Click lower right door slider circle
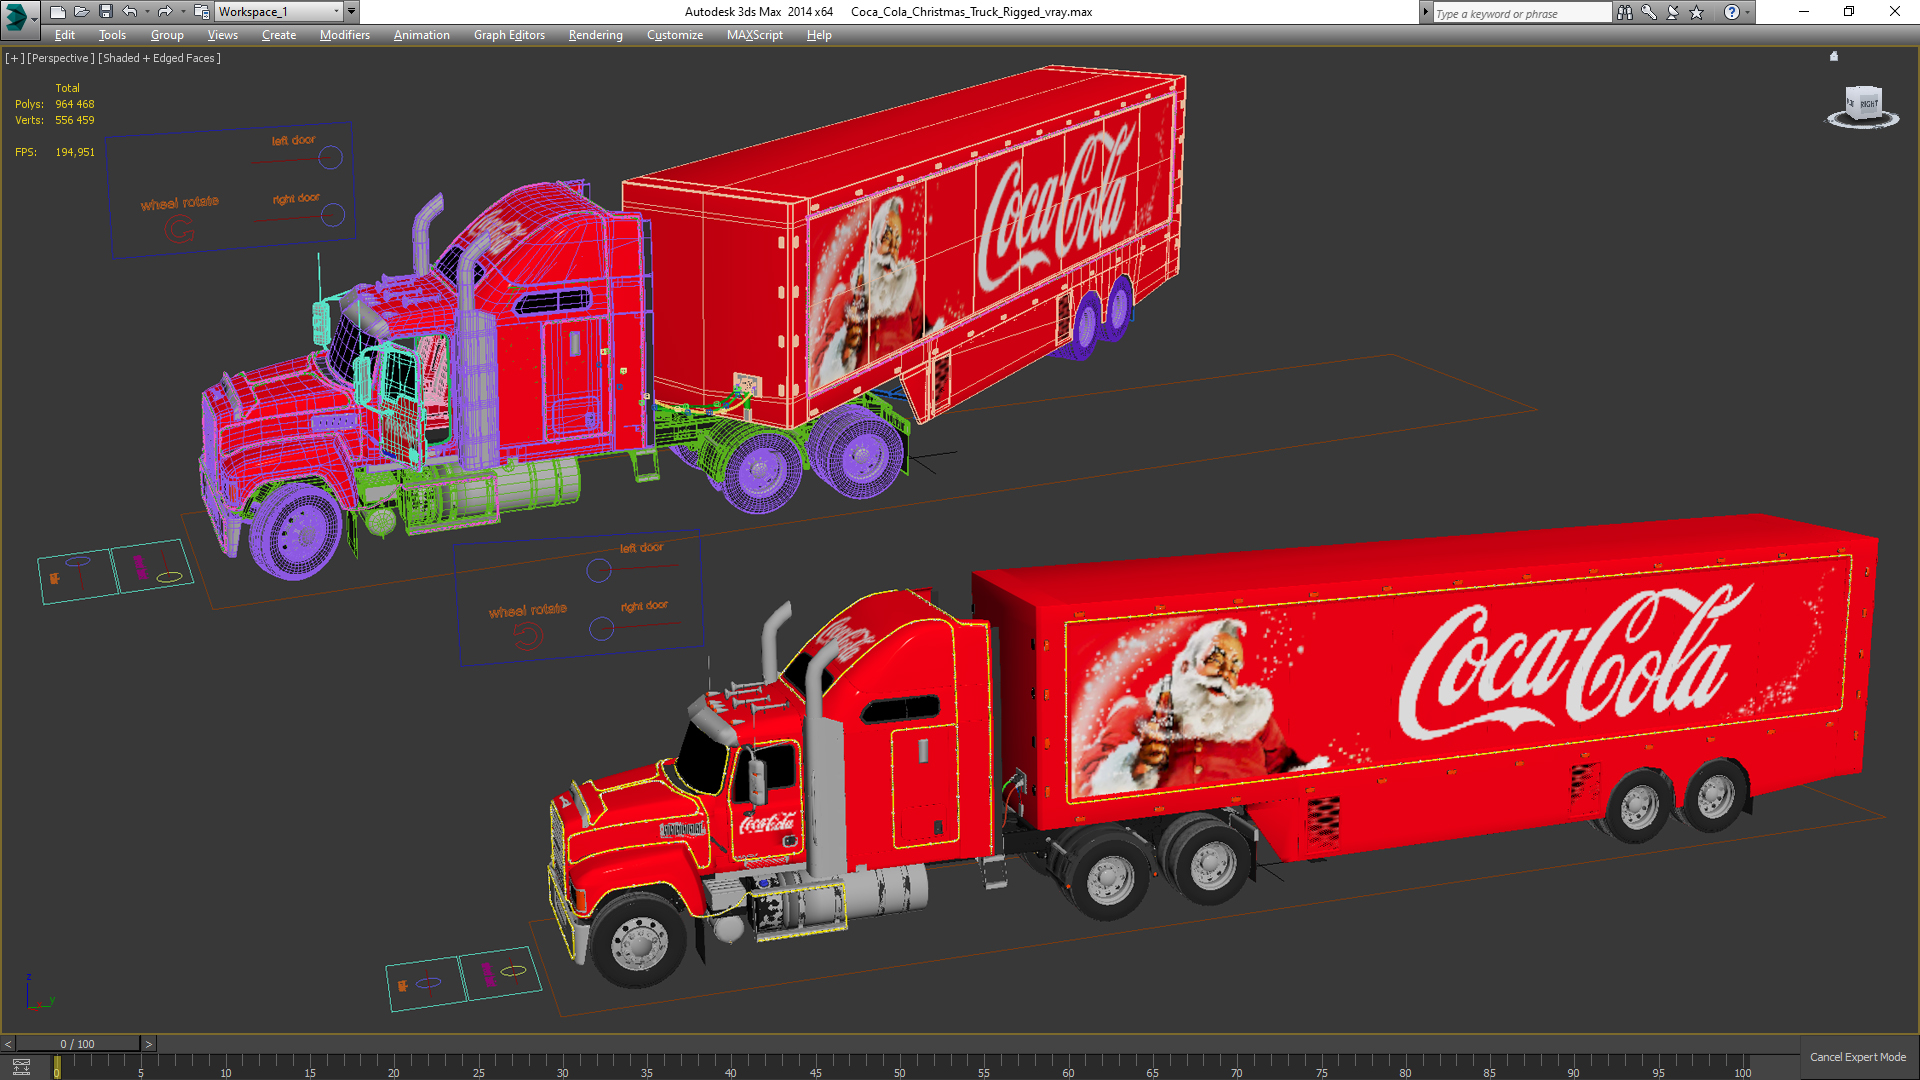The height and width of the screenshot is (1080, 1920). (602, 628)
